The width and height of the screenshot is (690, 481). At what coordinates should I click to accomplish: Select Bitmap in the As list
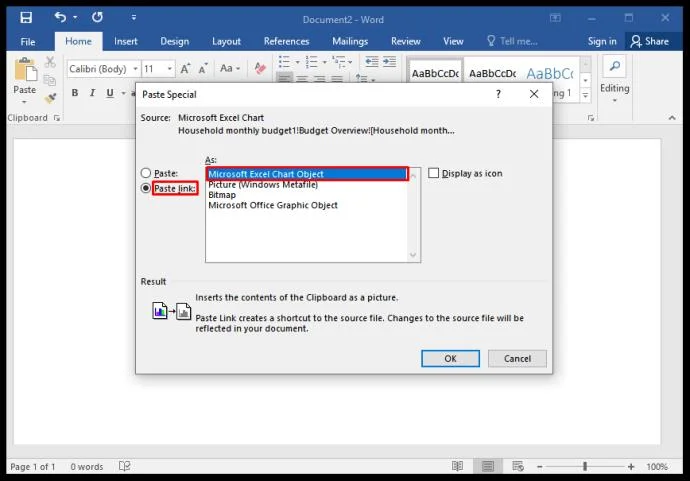tap(222, 195)
